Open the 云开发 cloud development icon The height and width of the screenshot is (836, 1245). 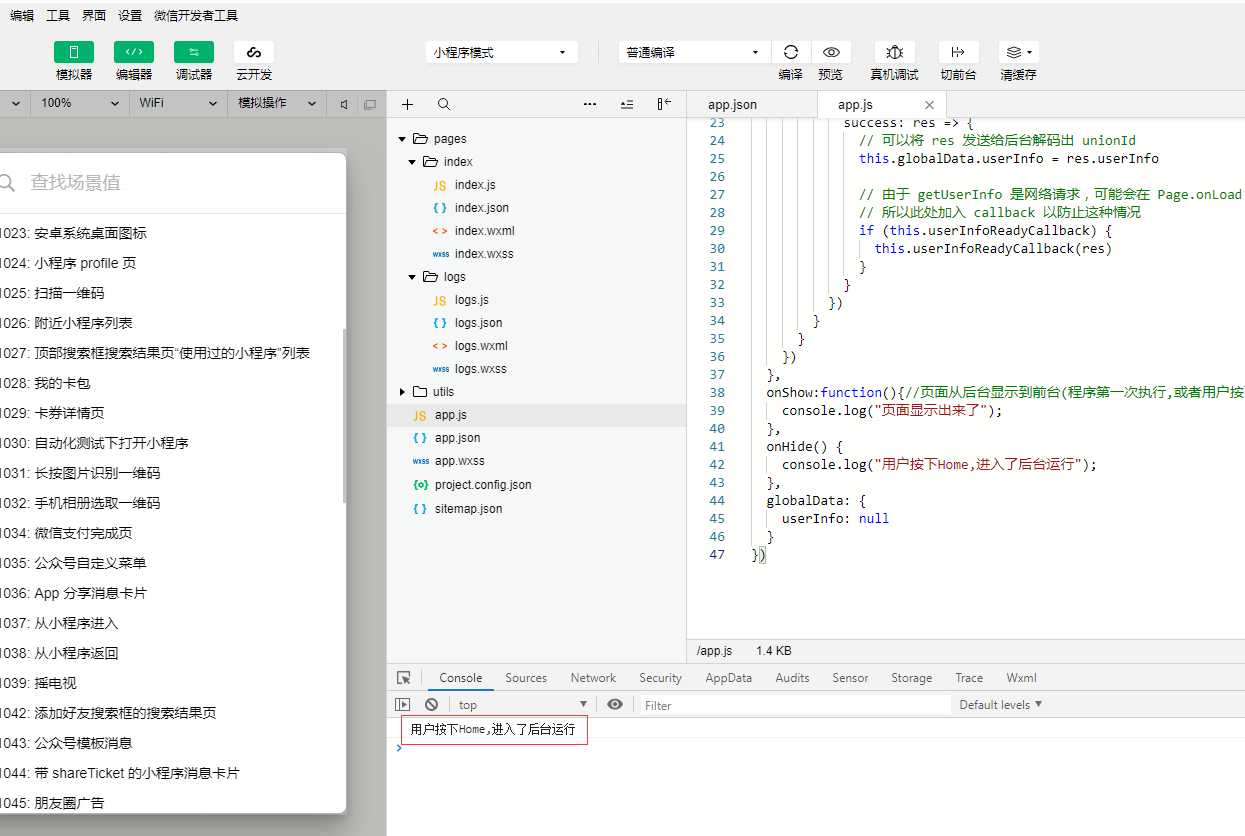(x=254, y=52)
